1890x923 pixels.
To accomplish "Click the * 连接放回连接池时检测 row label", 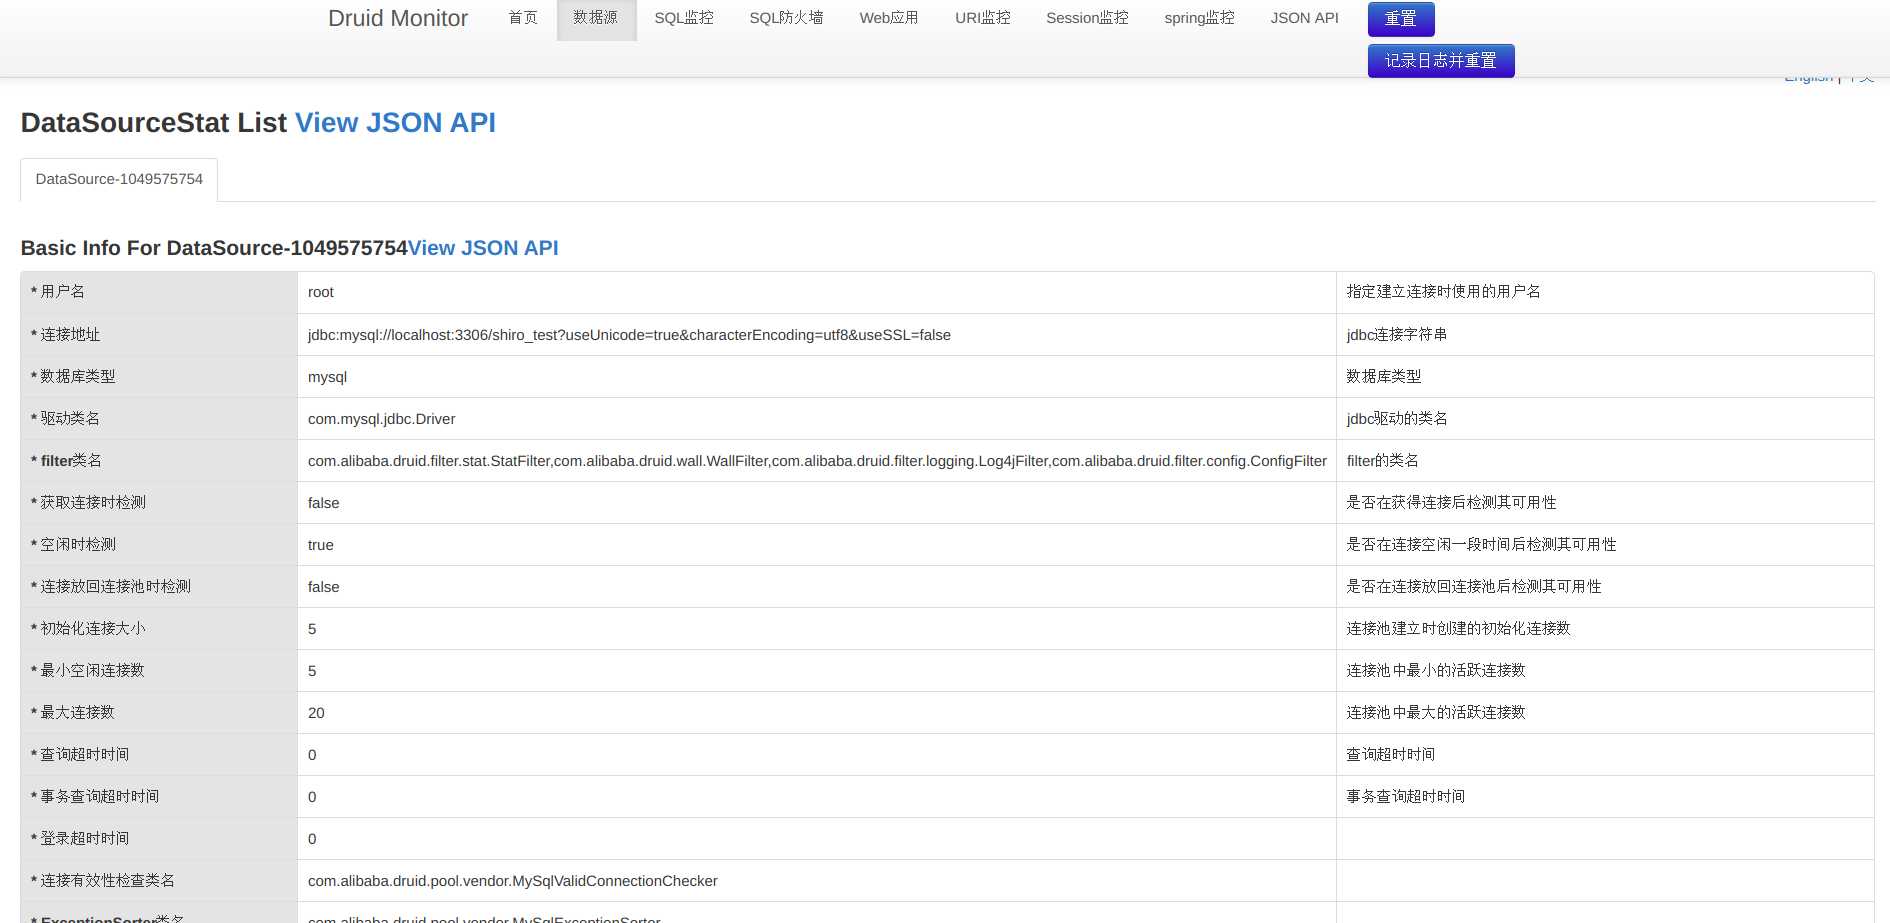I will point(111,587).
